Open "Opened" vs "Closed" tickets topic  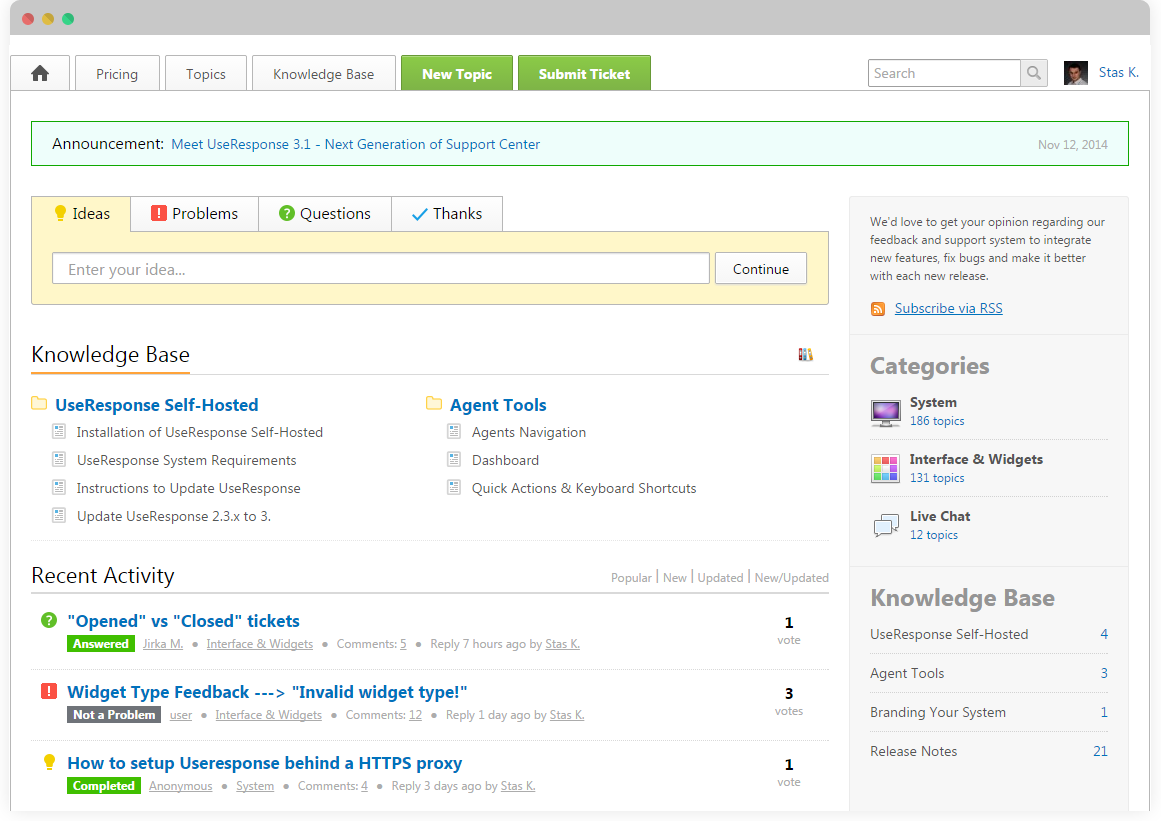coord(184,621)
